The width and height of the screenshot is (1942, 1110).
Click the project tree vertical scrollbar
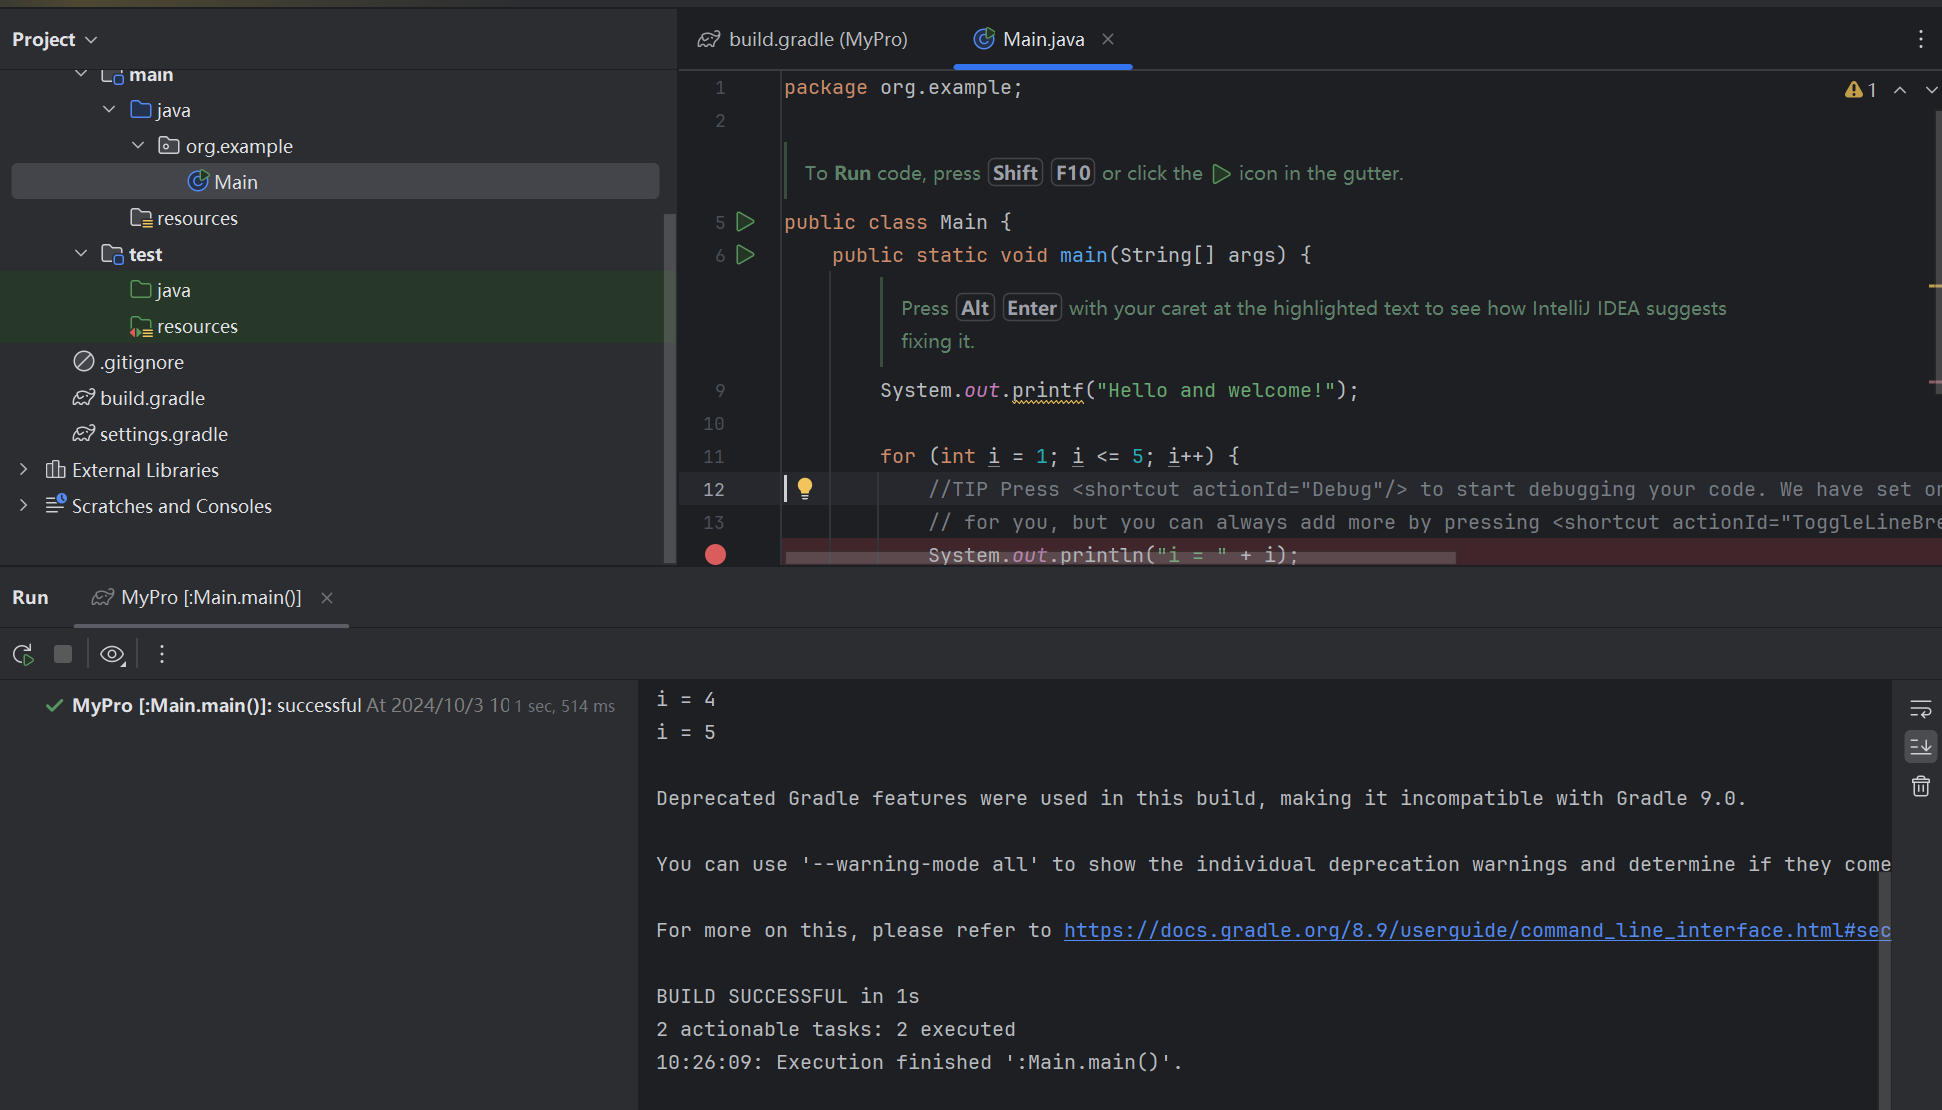(670, 390)
